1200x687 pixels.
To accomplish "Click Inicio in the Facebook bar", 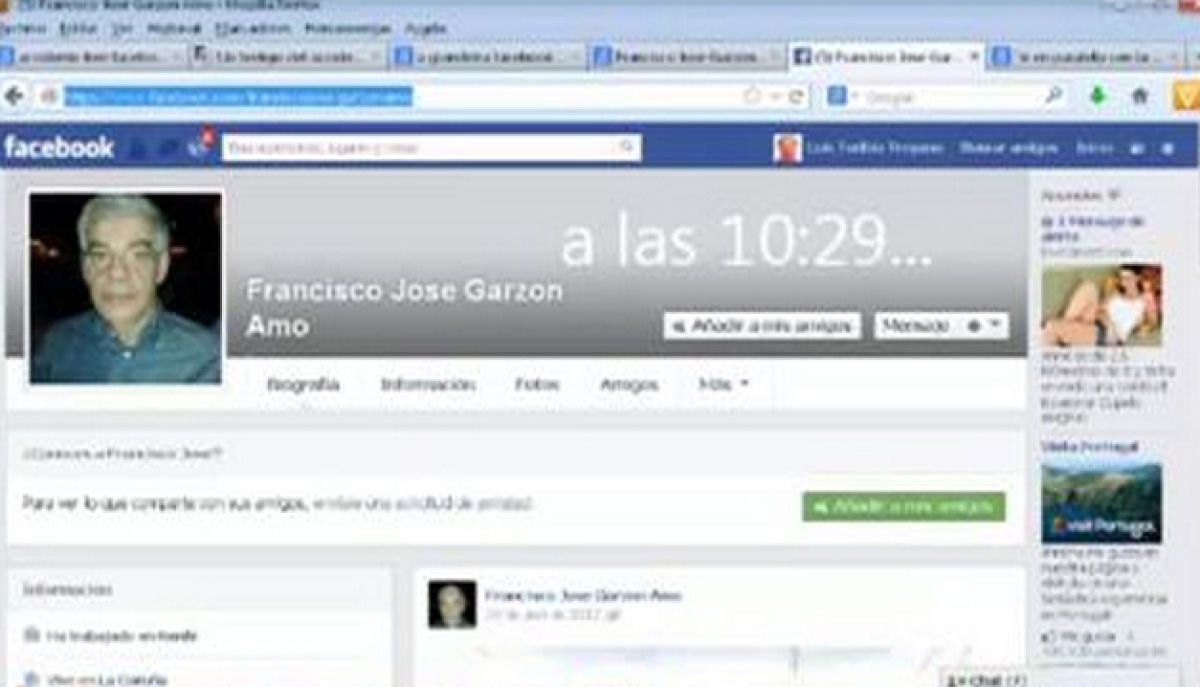I will tap(1094, 148).
